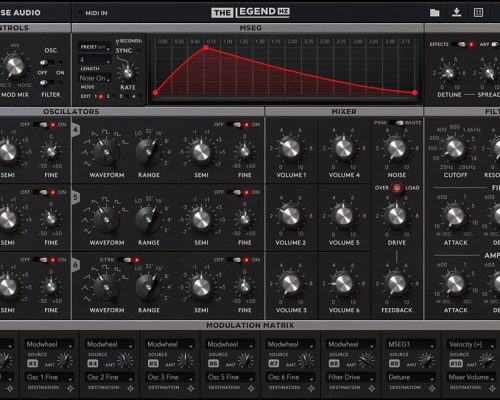The height and width of the screenshot is (400, 500).
Task: Enable the MSEG Sync LED
Action: pyautogui.click(x=138, y=51)
